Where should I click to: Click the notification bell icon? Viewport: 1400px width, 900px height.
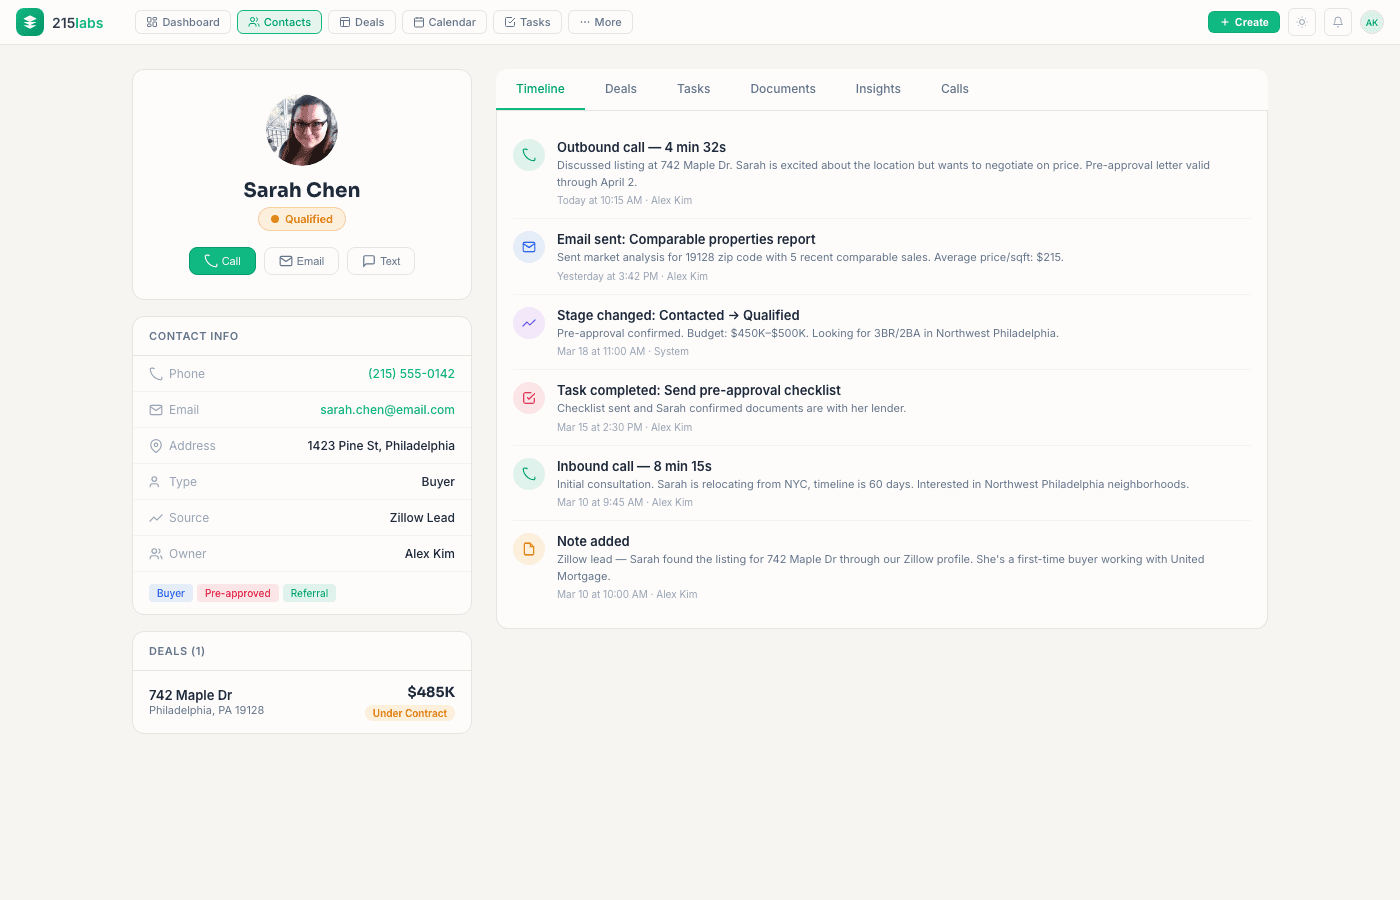point(1337,21)
